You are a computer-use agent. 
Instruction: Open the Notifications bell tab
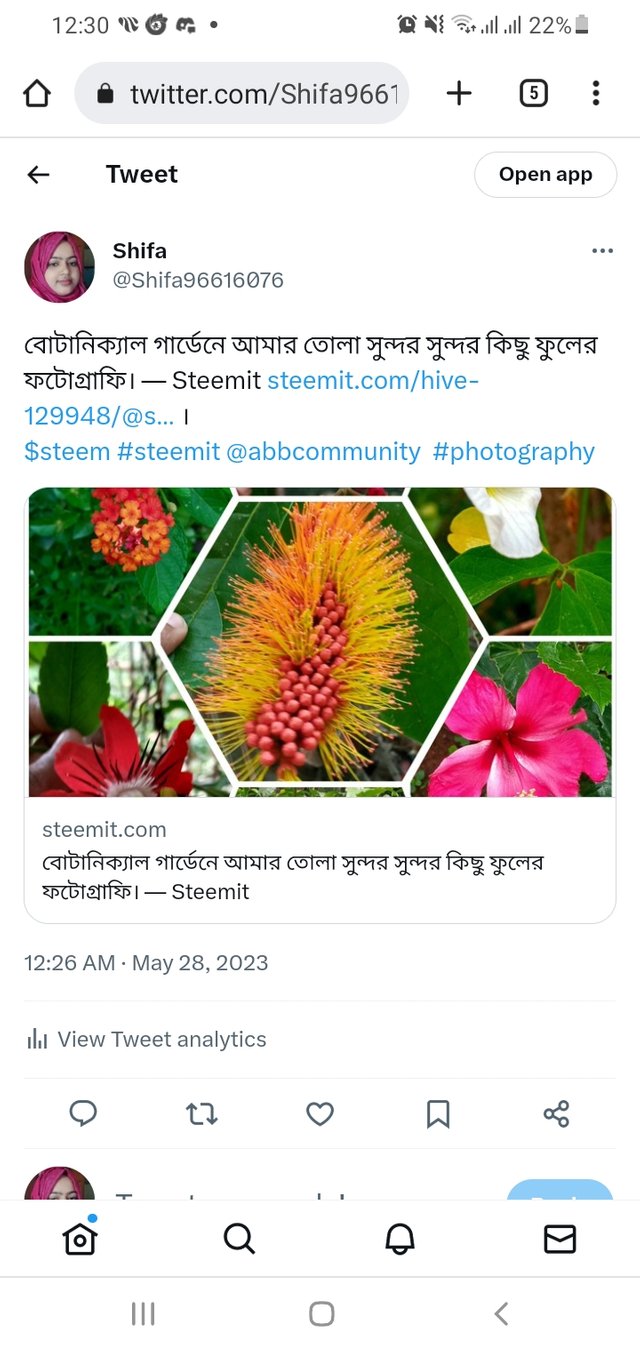[399, 1239]
